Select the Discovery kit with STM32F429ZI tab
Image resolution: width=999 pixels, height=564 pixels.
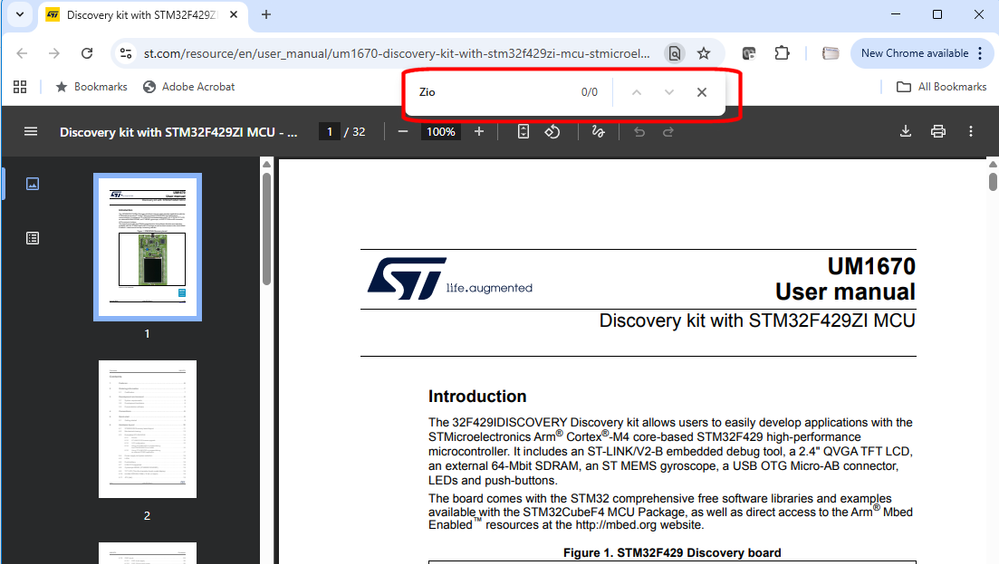click(141, 15)
